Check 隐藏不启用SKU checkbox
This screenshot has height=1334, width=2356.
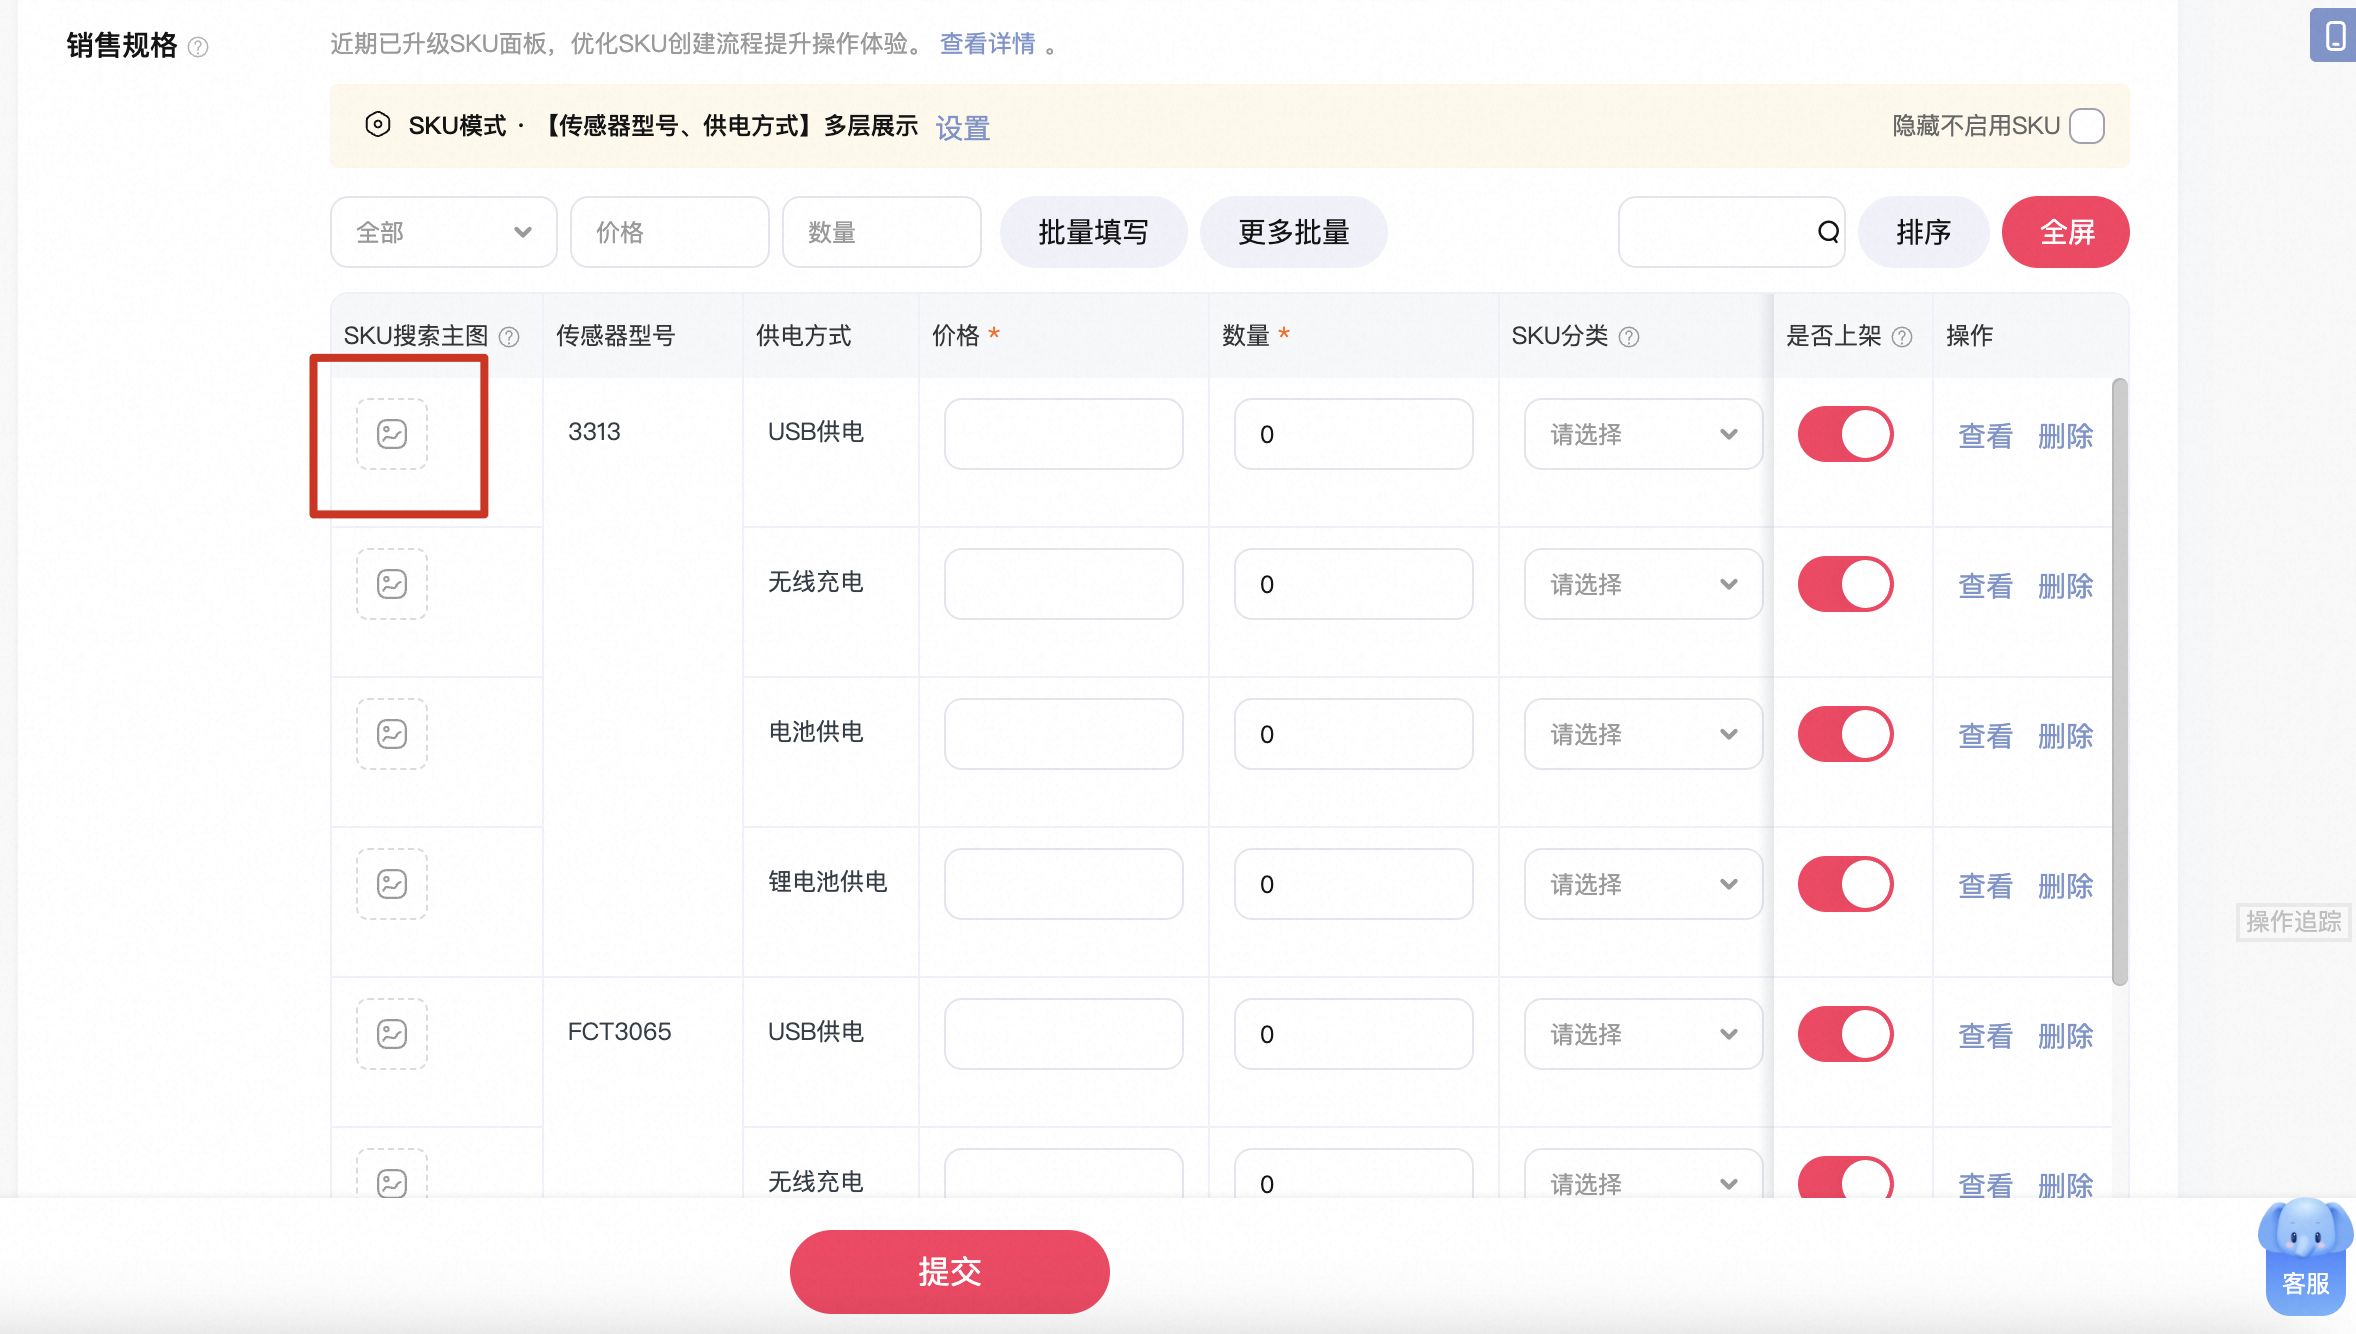2087,126
